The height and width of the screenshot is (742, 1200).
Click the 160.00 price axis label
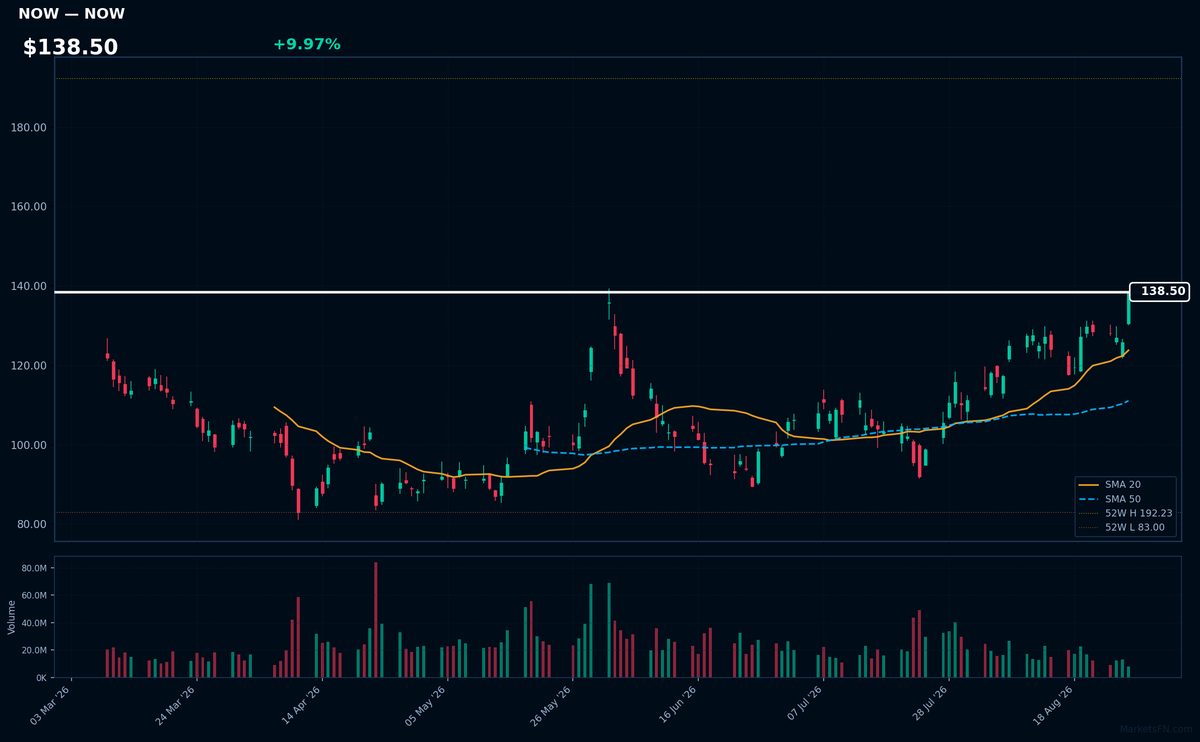click(29, 207)
